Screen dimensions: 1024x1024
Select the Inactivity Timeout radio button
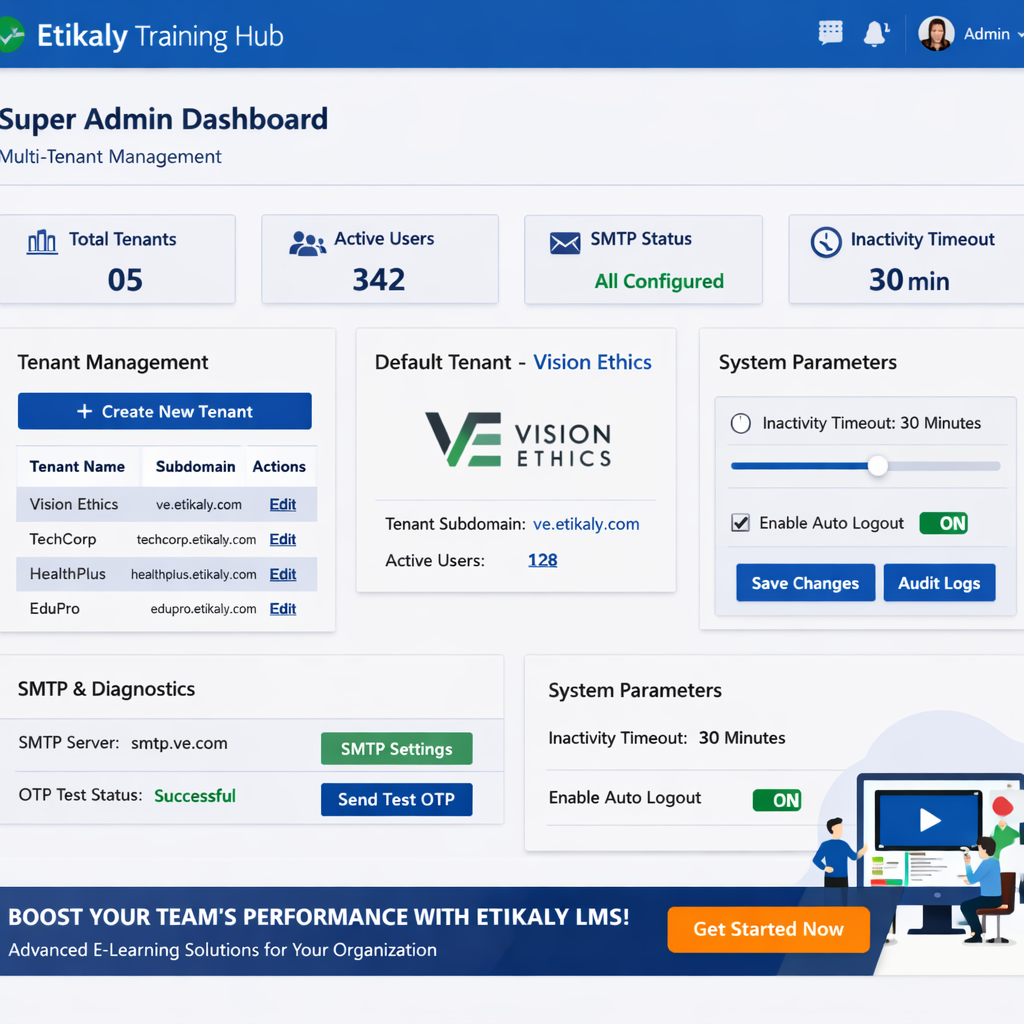[741, 423]
